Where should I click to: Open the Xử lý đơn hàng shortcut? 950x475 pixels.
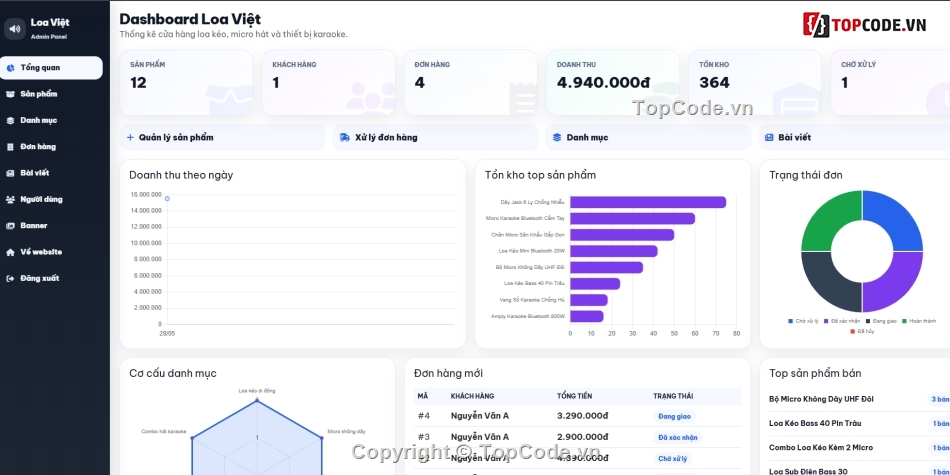435,138
